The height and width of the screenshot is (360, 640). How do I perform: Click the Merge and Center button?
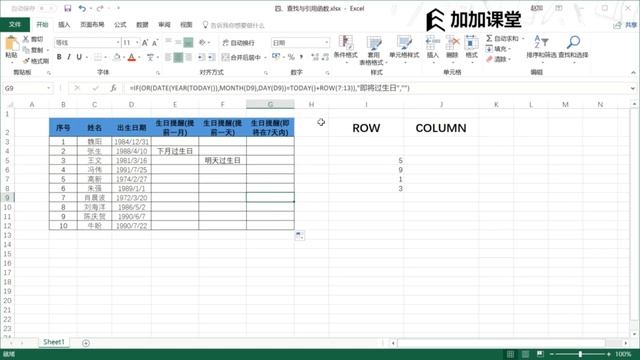[x=241, y=58]
